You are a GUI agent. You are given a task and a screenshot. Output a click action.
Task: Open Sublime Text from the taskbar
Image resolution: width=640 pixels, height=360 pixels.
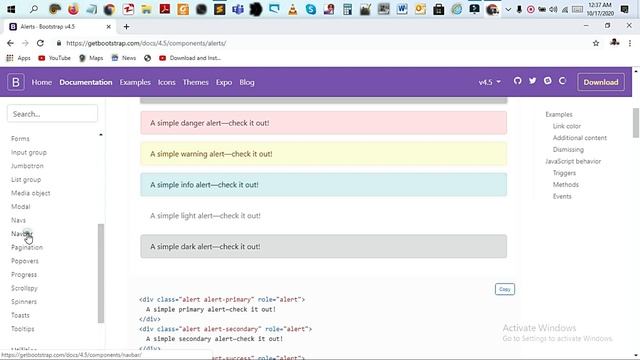pyautogui.click(x=220, y=9)
